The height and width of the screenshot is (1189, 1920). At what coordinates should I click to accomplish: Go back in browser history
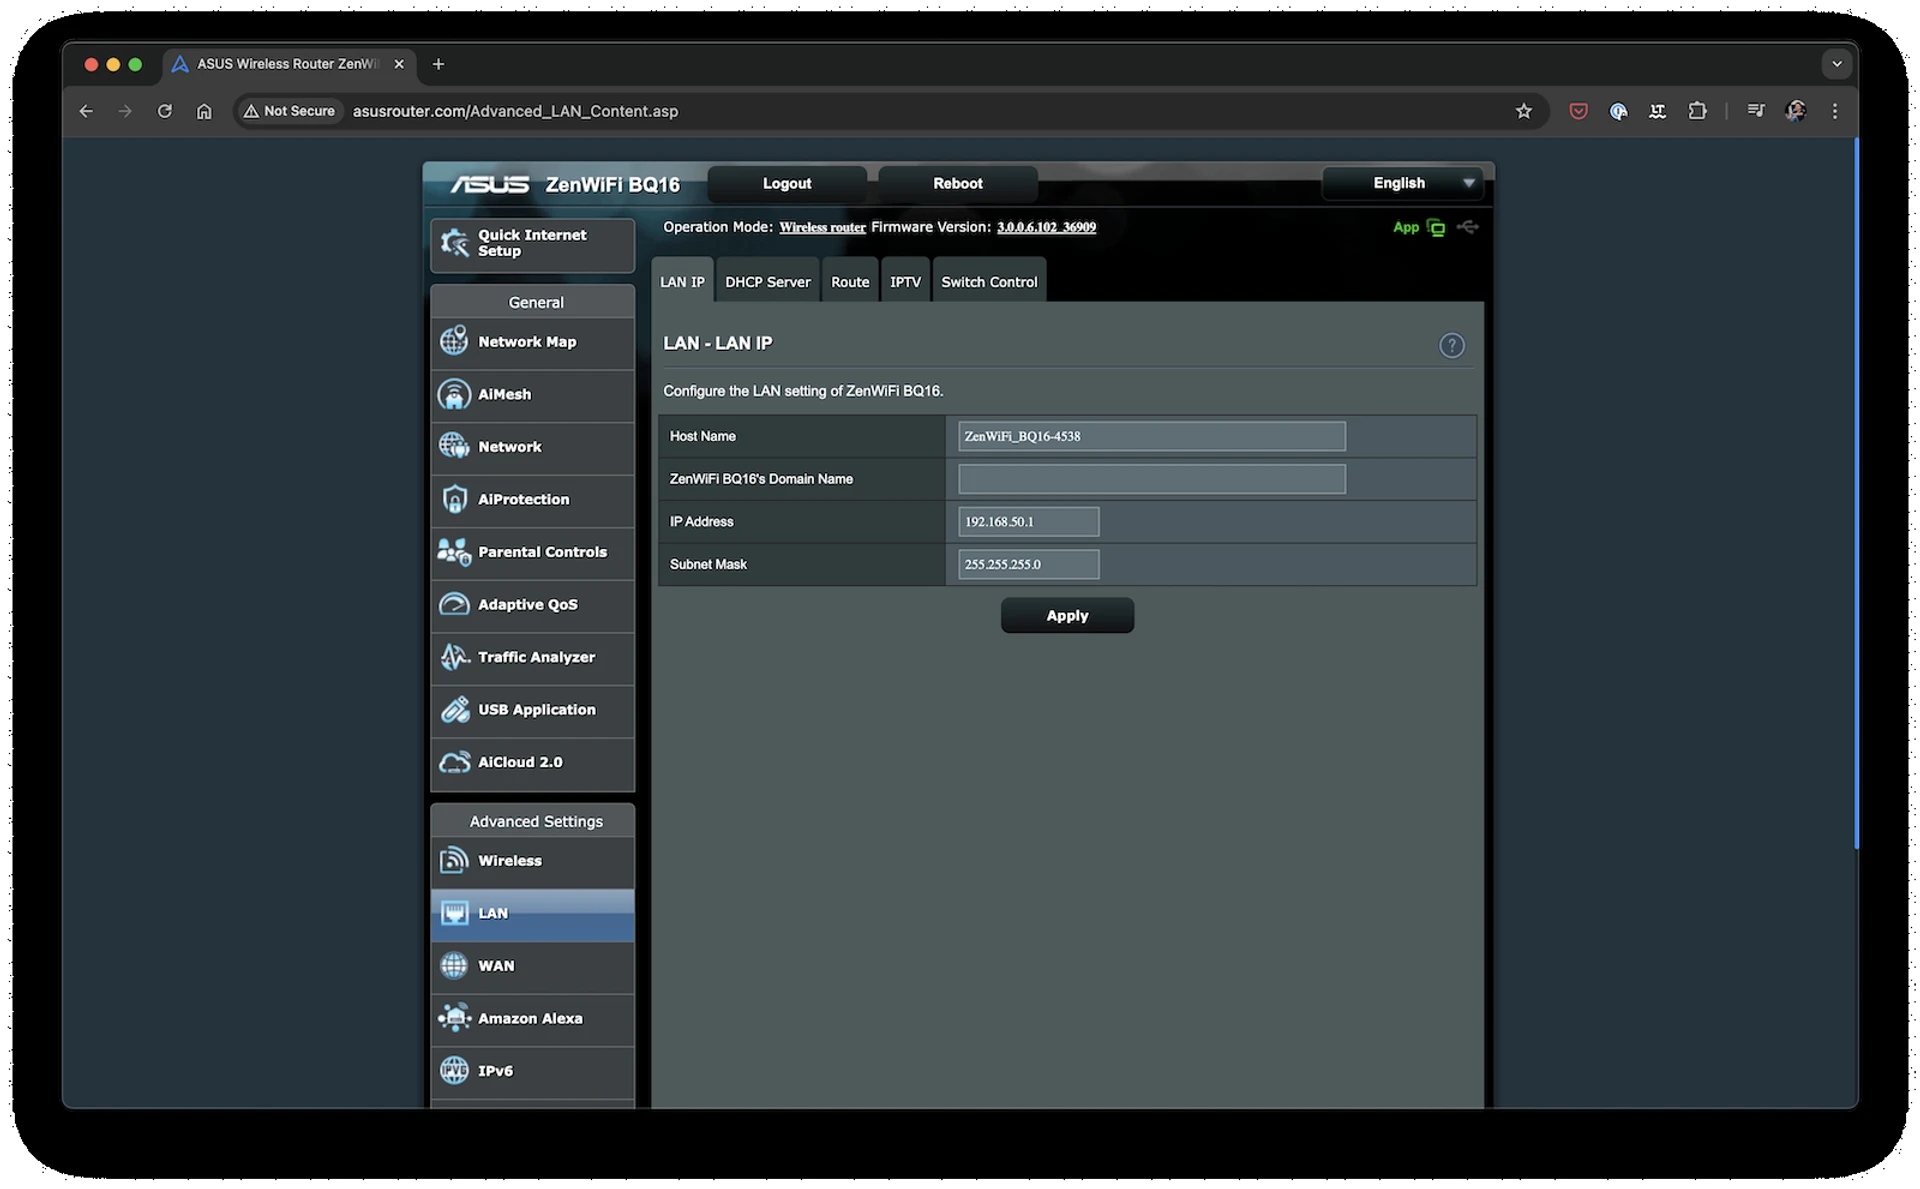click(86, 111)
